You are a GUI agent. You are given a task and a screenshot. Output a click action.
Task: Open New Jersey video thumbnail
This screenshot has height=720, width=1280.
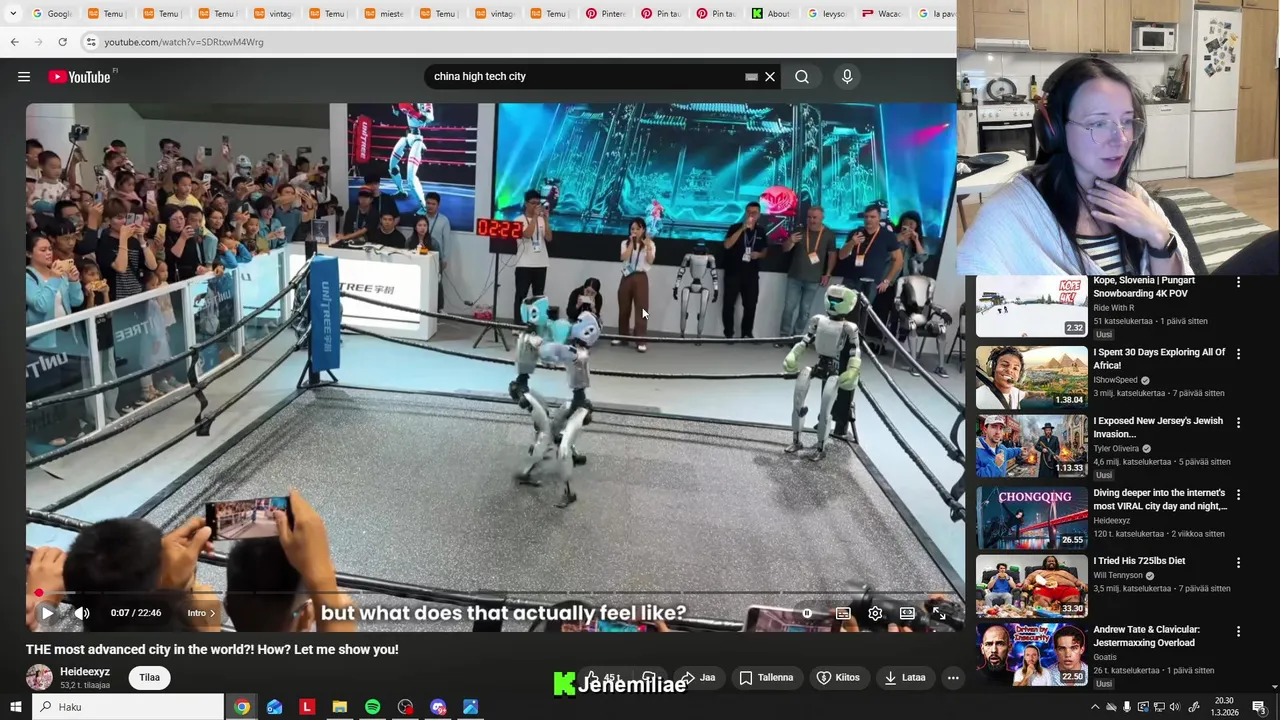click(1031, 446)
